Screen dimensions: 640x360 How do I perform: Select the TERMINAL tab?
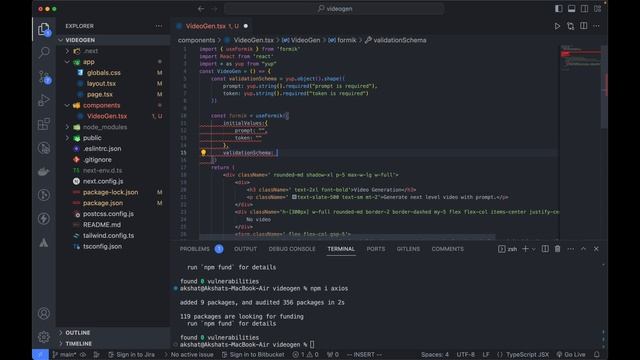(341, 249)
